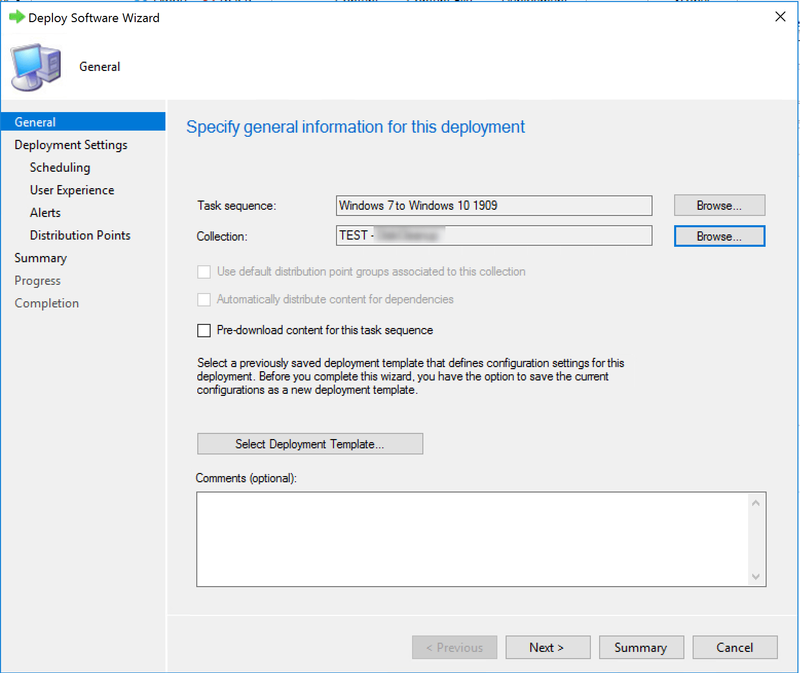Click the green arrow wizard title icon
This screenshot has width=800, height=673.
click(x=17, y=17)
